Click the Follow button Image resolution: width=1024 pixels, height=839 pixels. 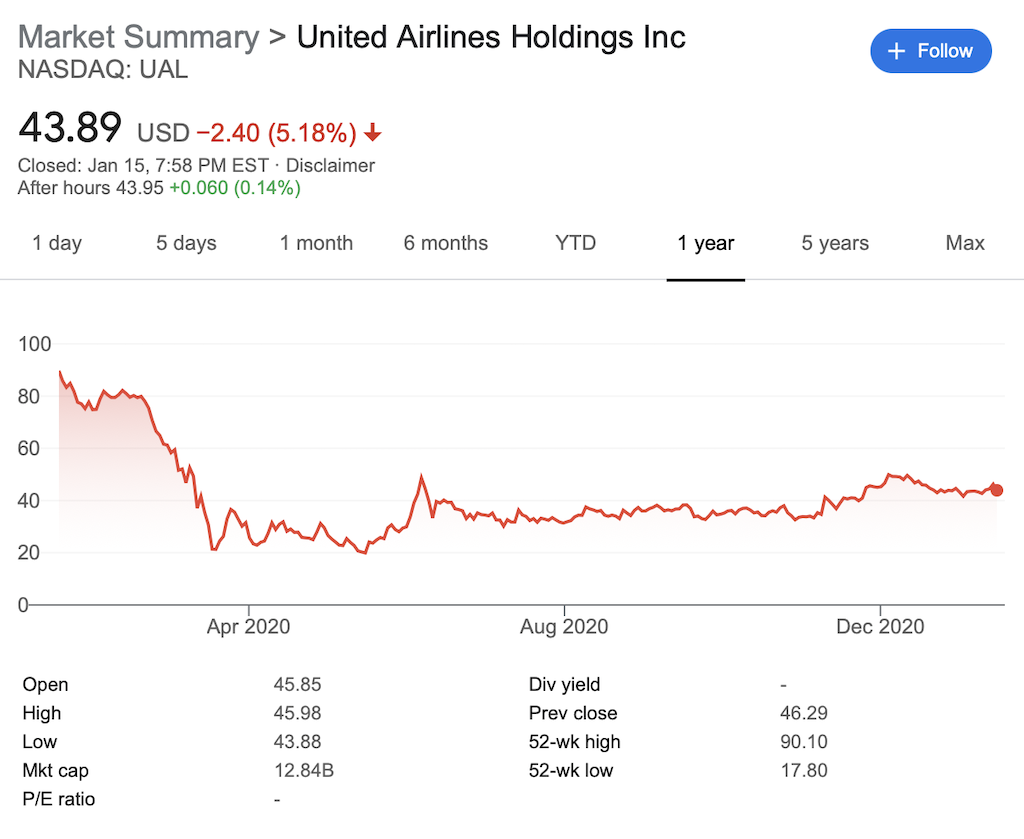(x=930, y=51)
